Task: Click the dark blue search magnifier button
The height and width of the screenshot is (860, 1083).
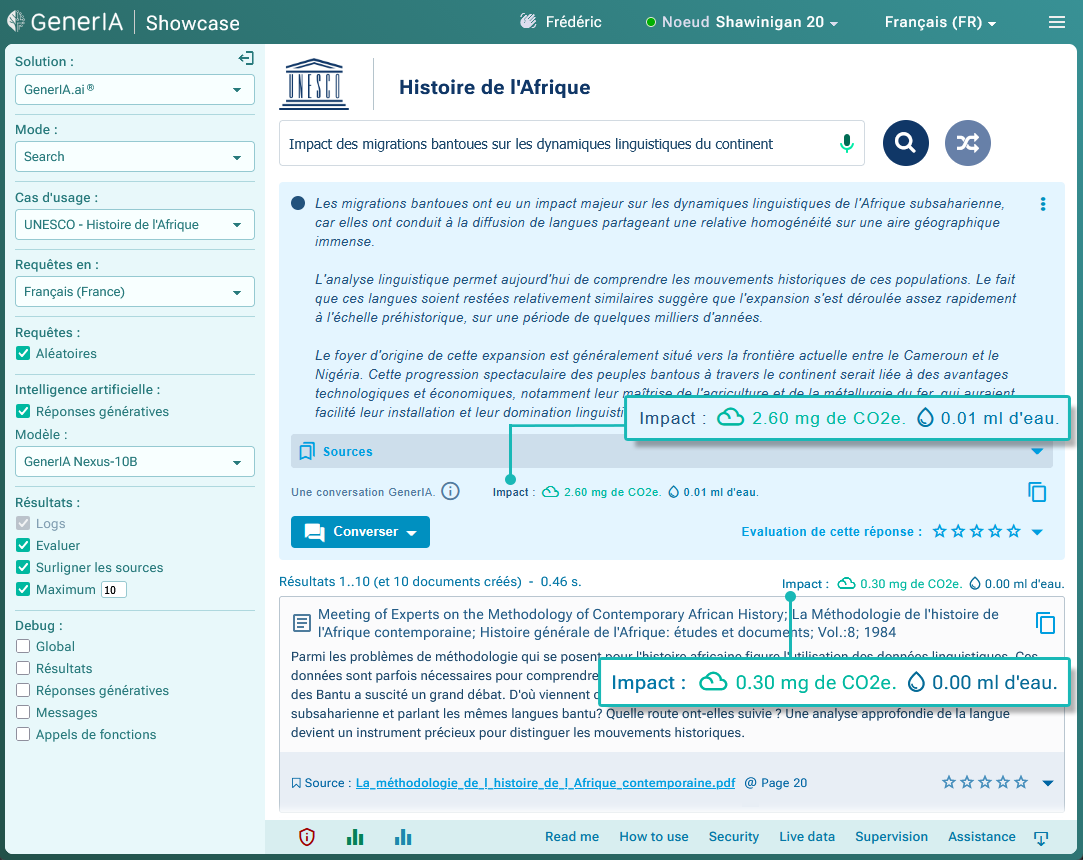Action: (905, 143)
